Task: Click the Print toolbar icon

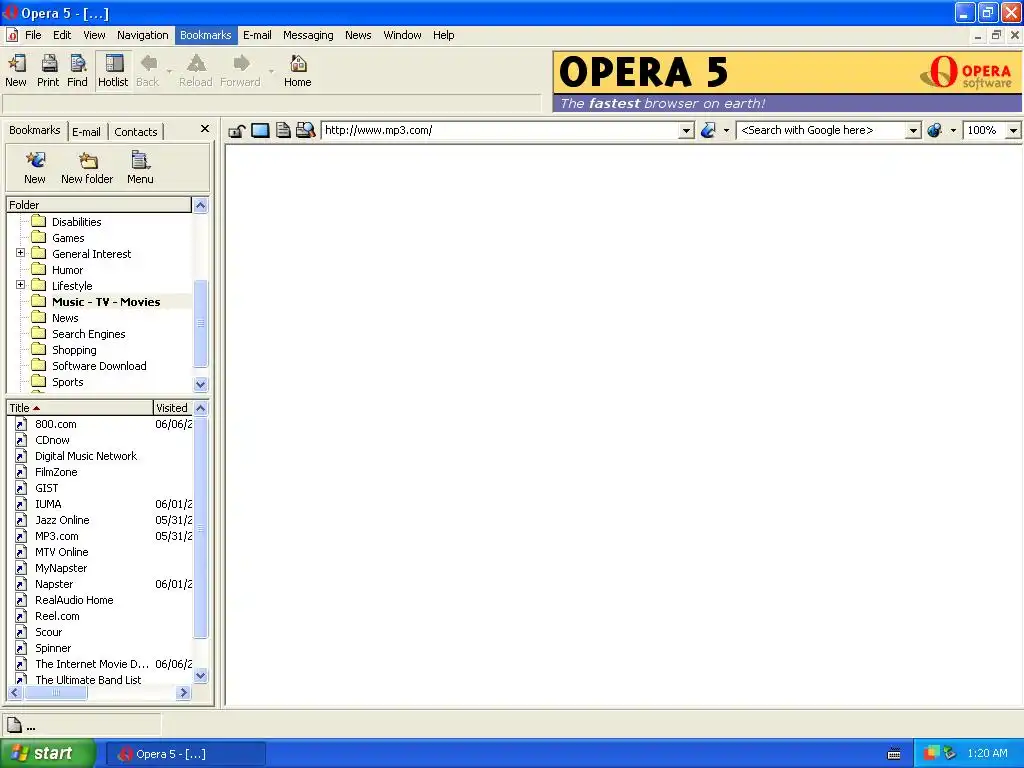Action: (48, 70)
